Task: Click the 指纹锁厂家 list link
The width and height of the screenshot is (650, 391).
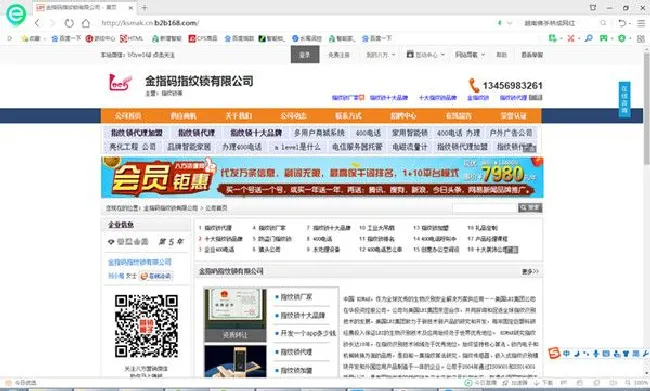Action: click(296, 297)
